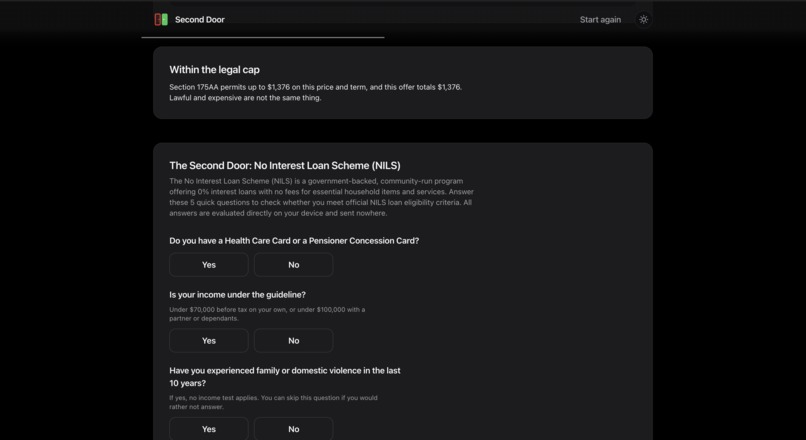Answer No to Health Care Card question
The image size is (806, 440).
coord(294,265)
